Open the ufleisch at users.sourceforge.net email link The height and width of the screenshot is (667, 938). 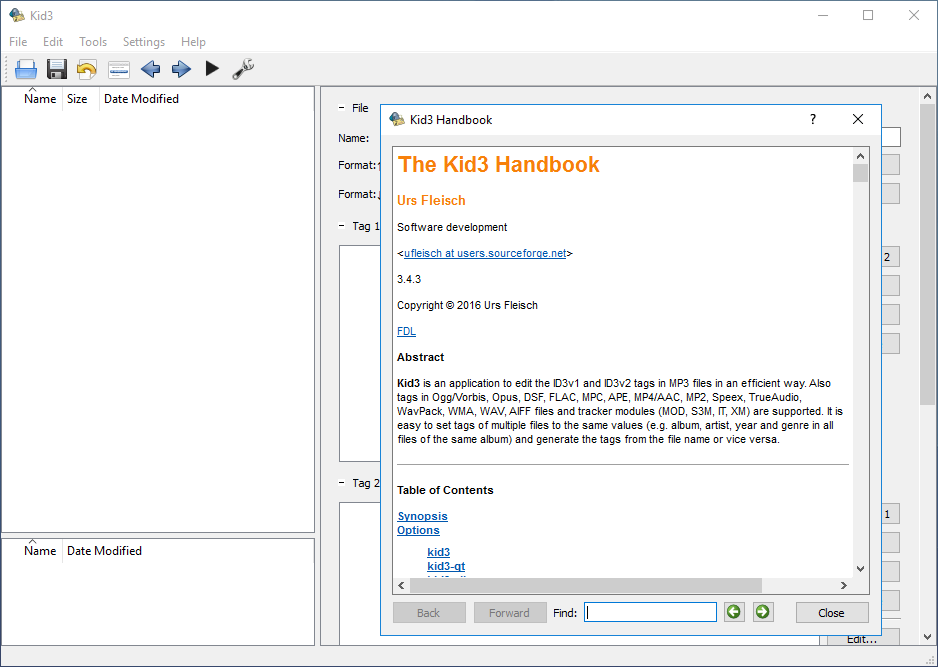coord(485,253)
